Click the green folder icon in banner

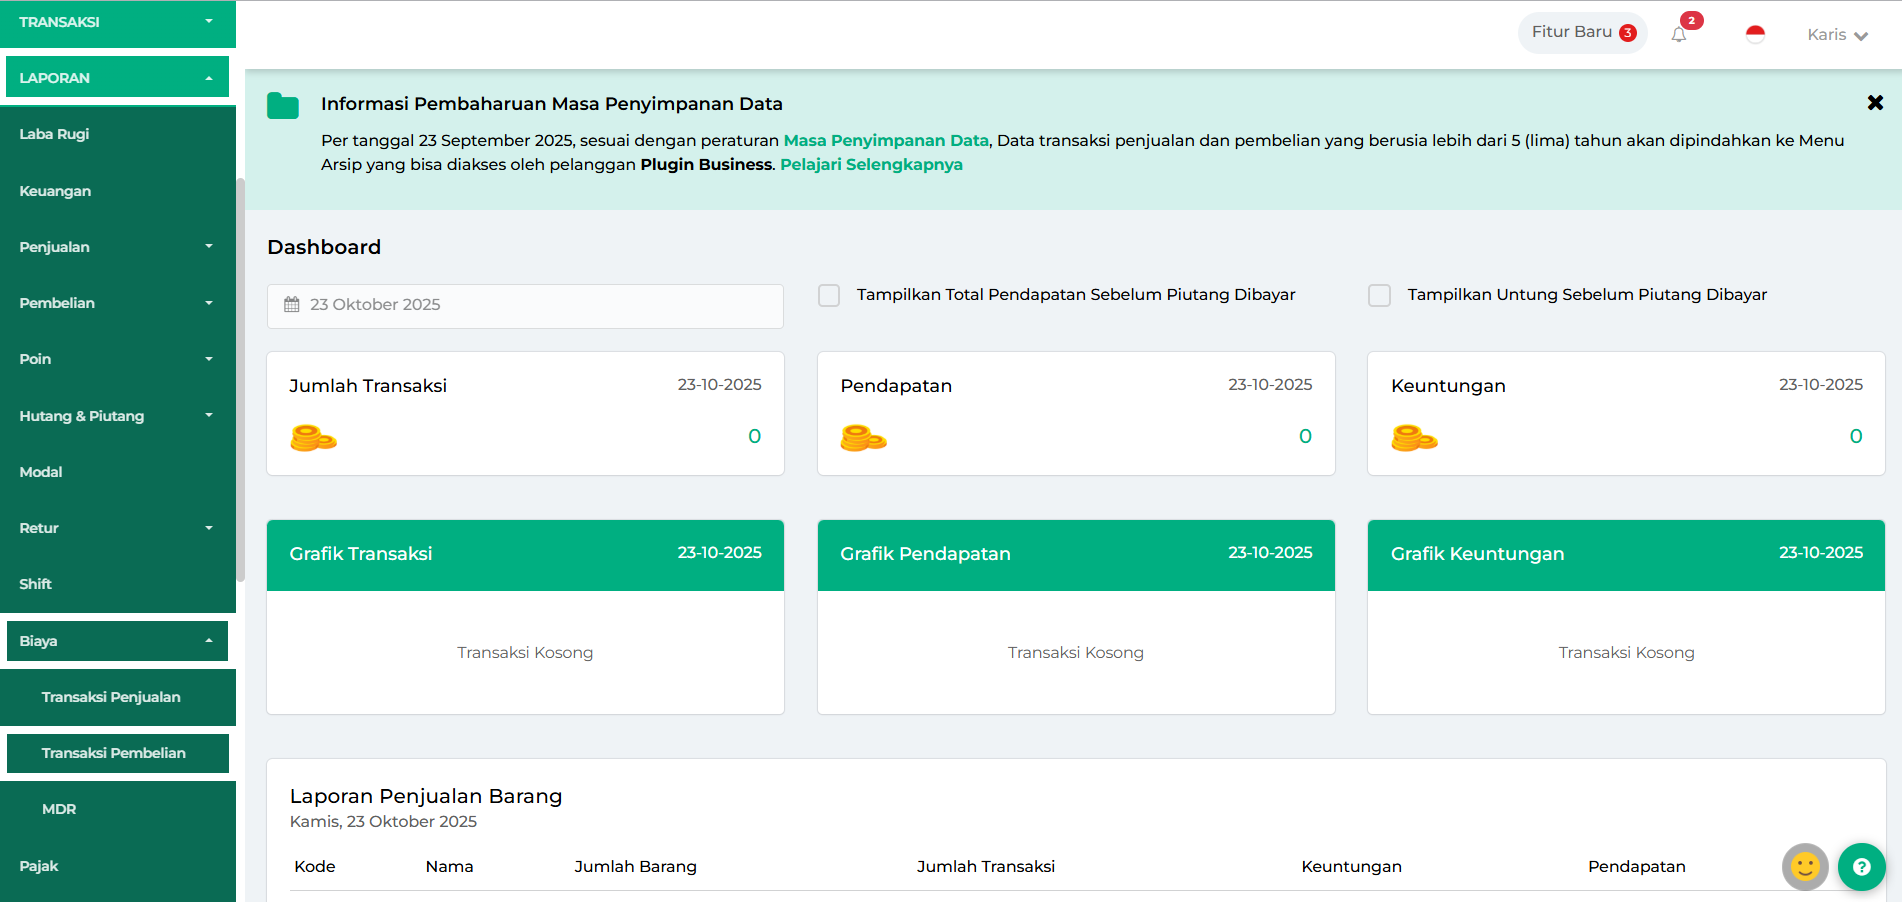point(283,106)
